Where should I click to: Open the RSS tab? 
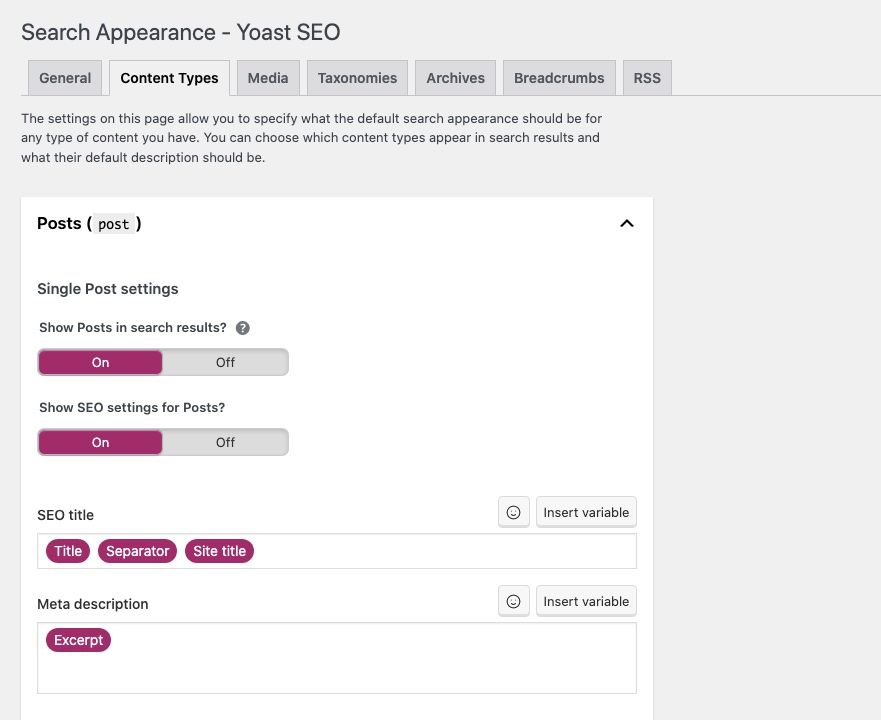pos(647,78)
